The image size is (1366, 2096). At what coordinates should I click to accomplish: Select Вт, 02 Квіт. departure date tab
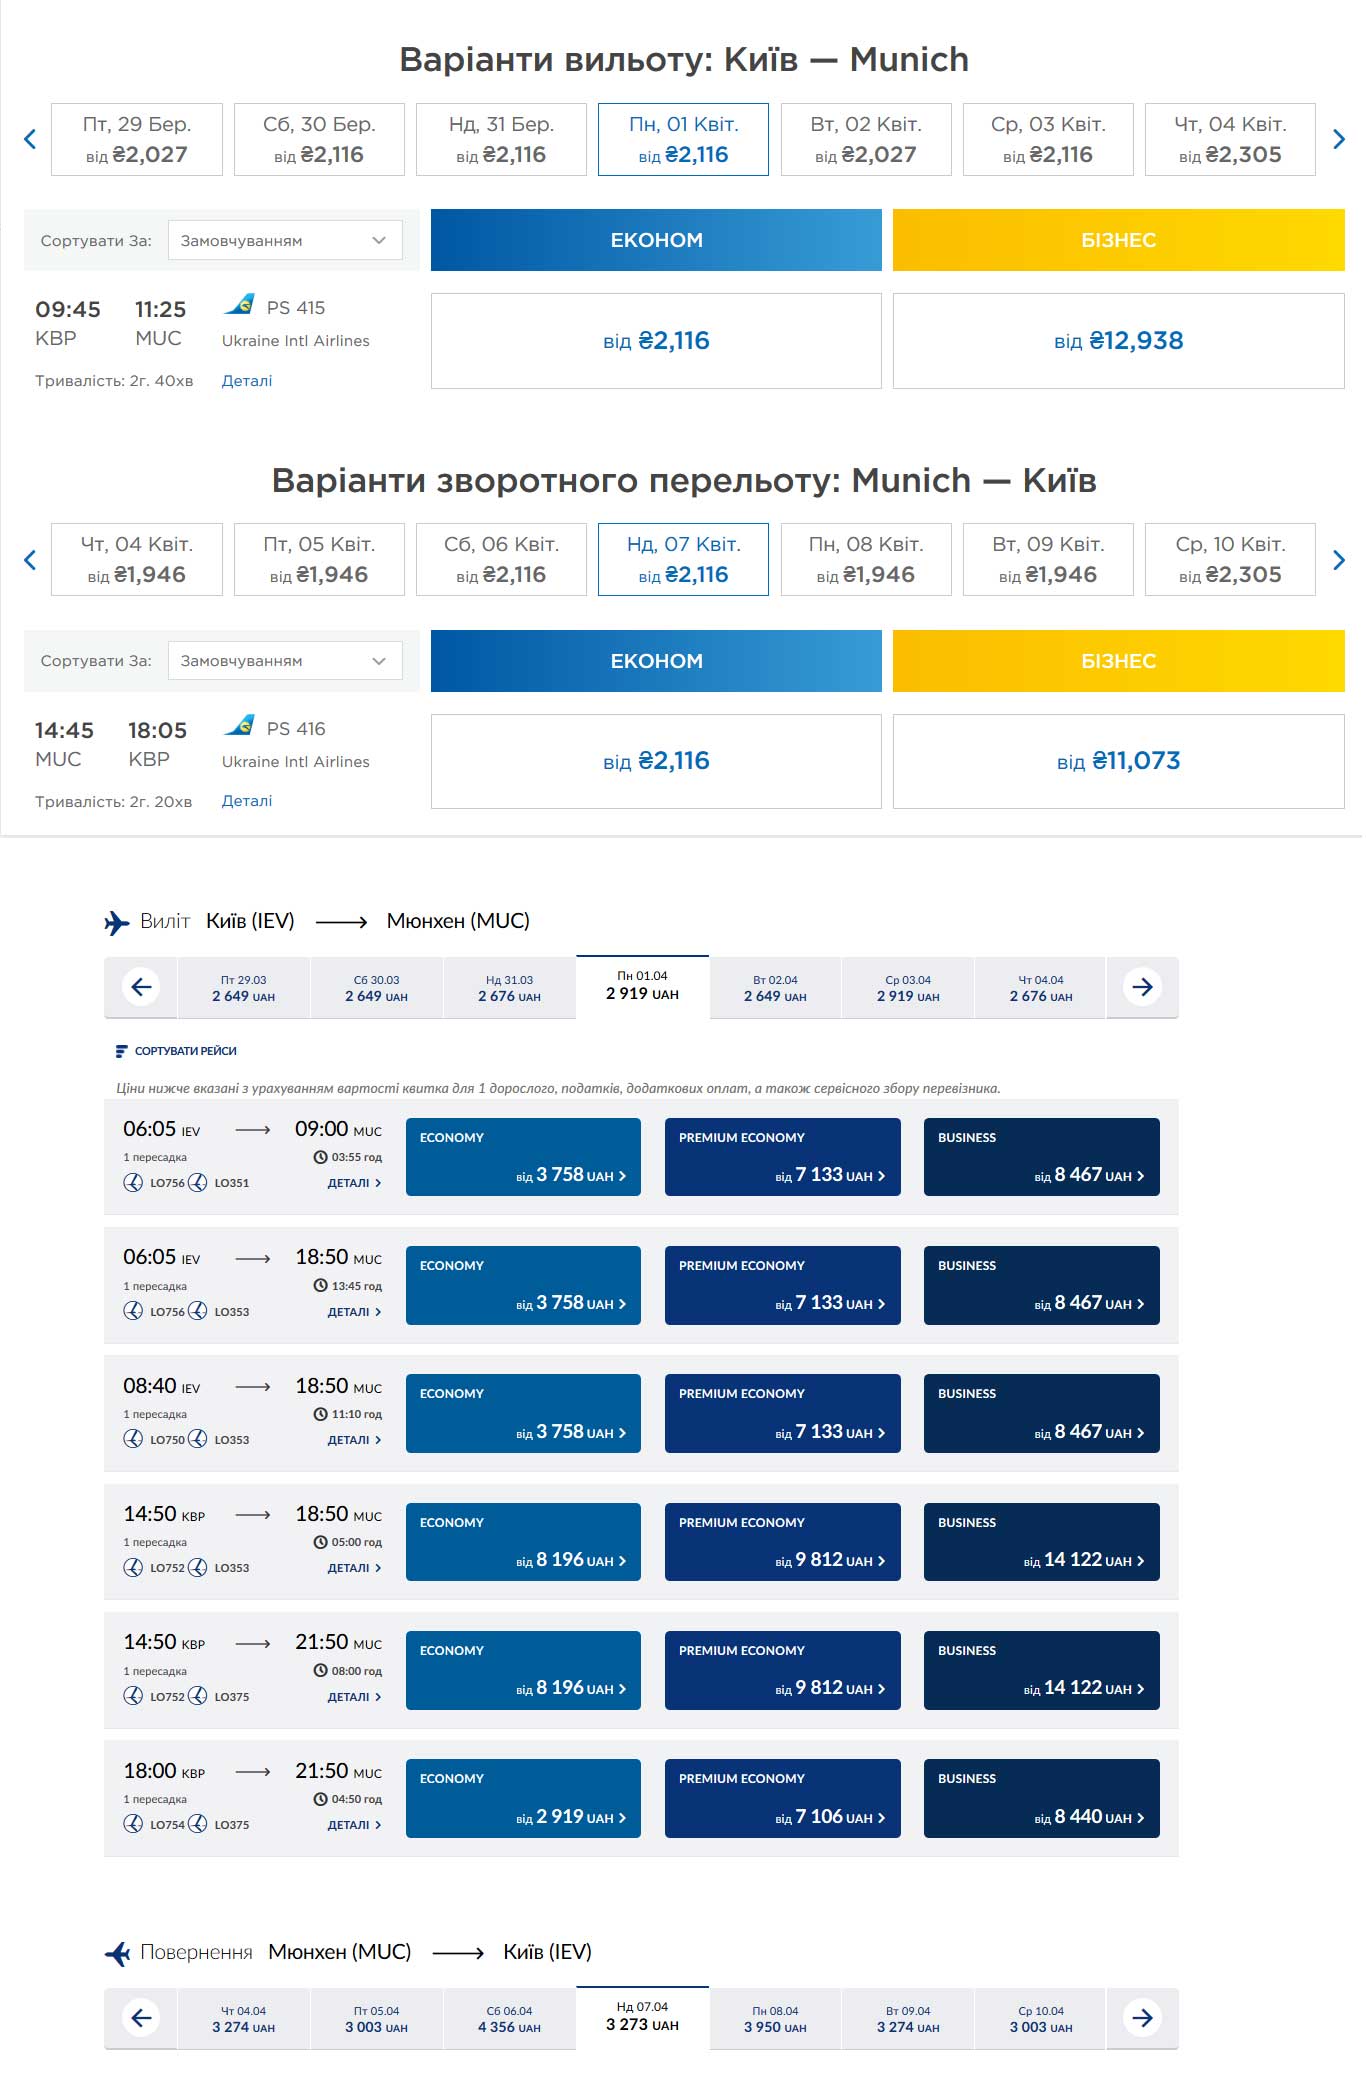[865, 140]
